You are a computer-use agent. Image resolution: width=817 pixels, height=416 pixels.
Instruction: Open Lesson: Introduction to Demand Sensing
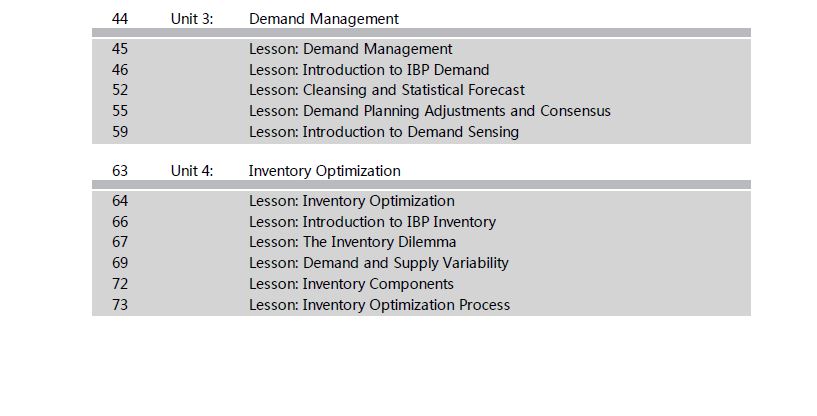pos(383,132)
